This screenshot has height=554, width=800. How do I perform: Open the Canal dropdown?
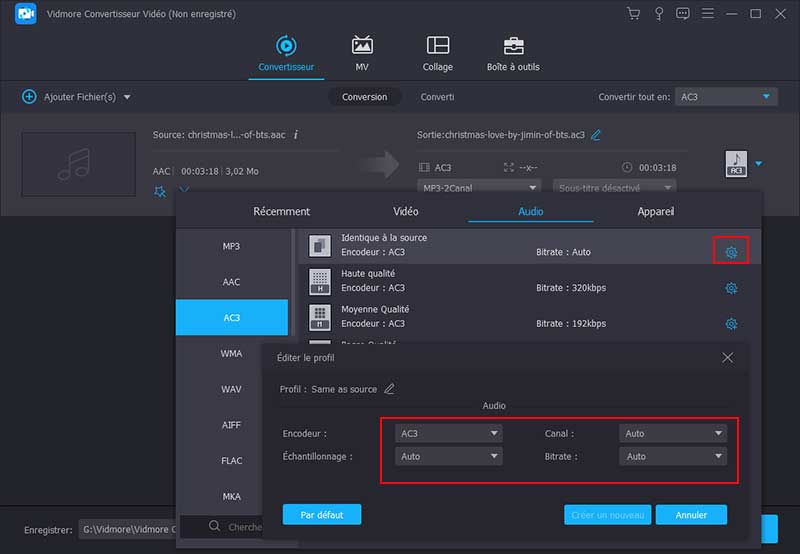673,434
